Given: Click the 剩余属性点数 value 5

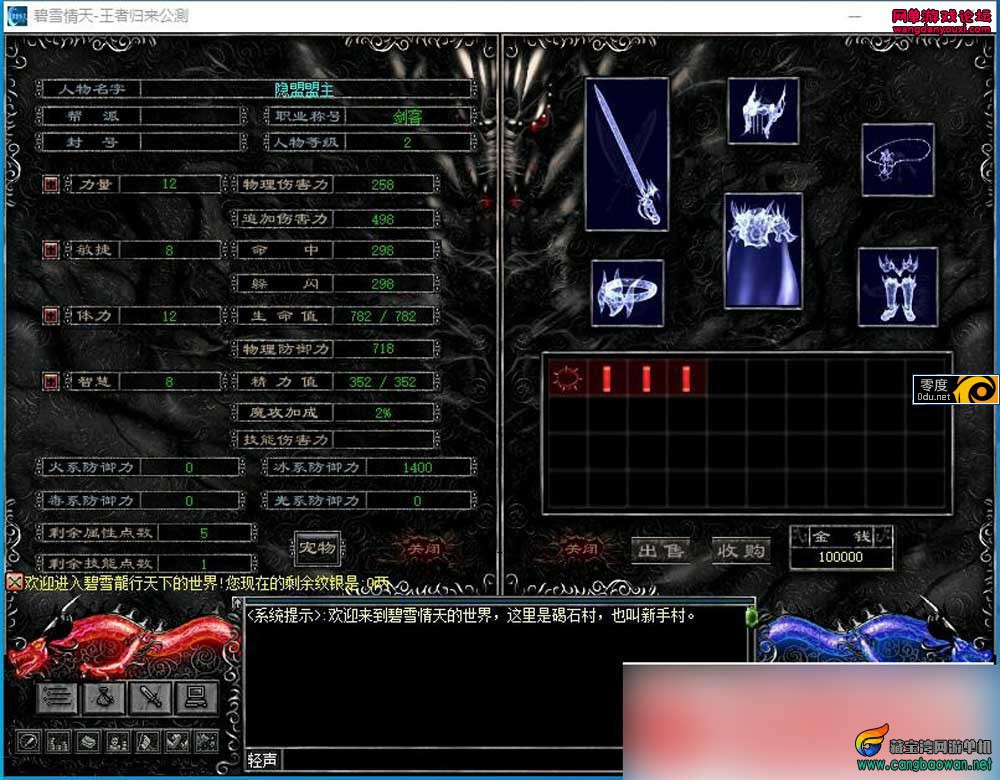Looking at the screenshot, I should (203, 533).
